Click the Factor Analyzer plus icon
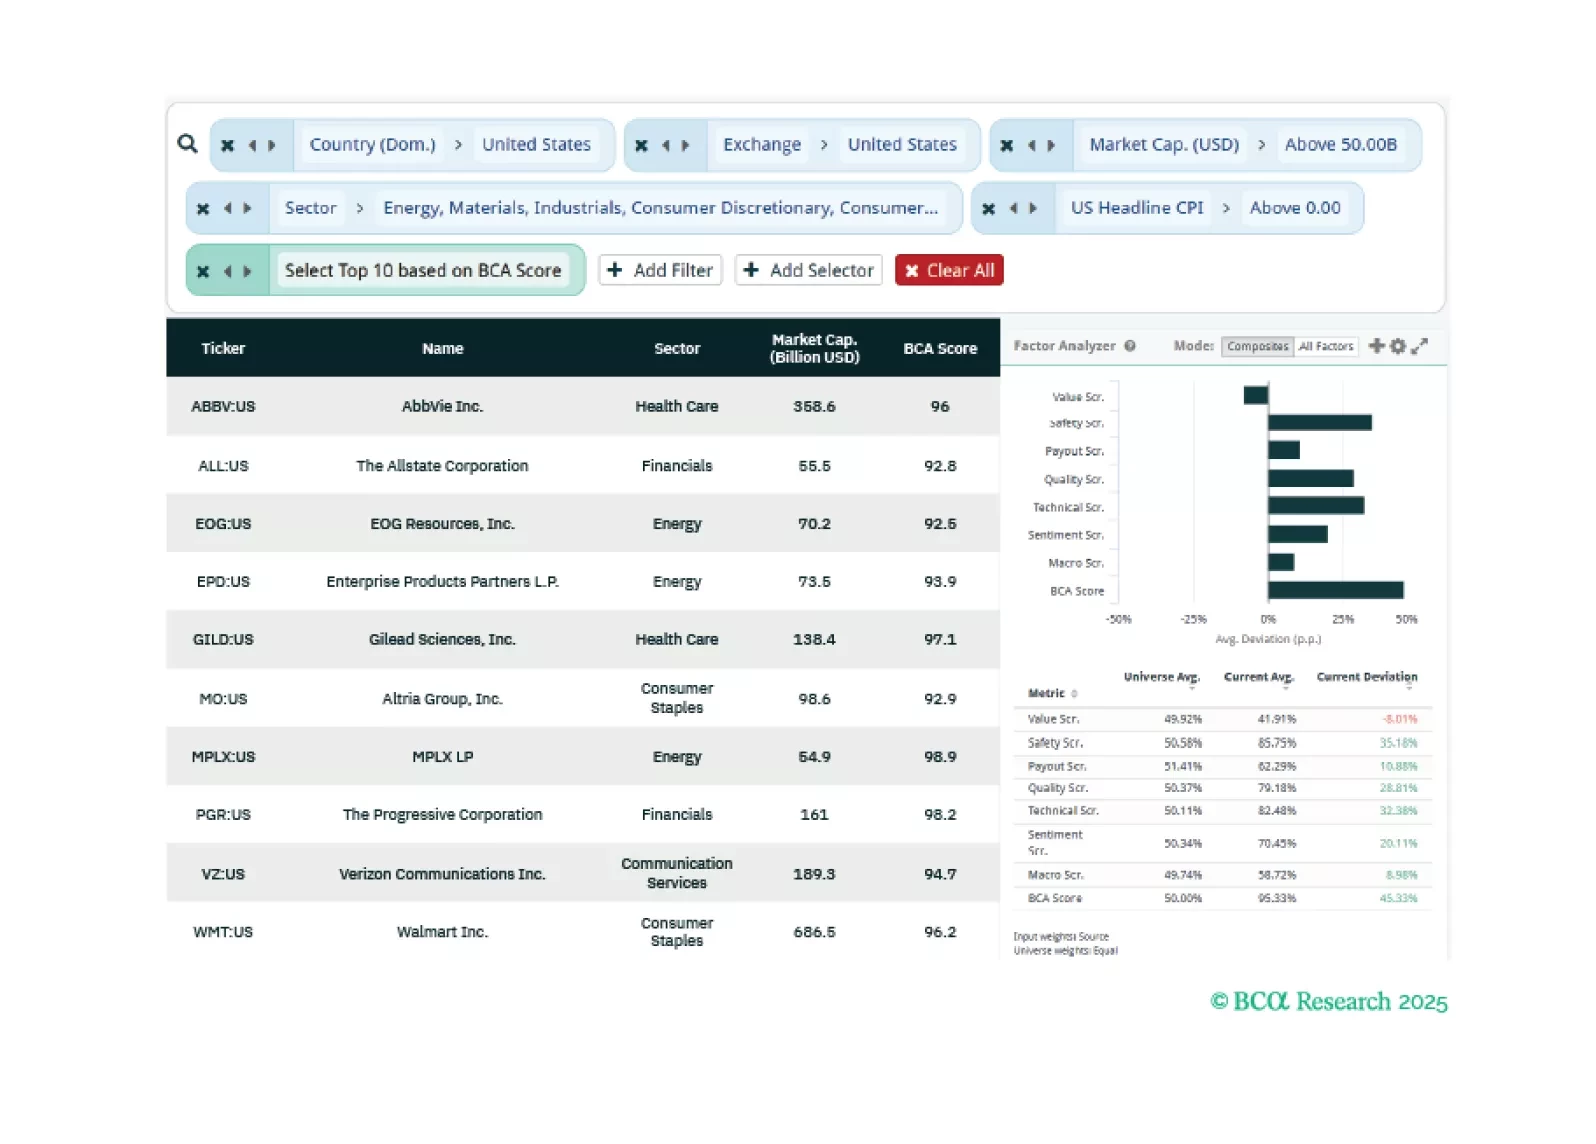 pos(1377,346)
